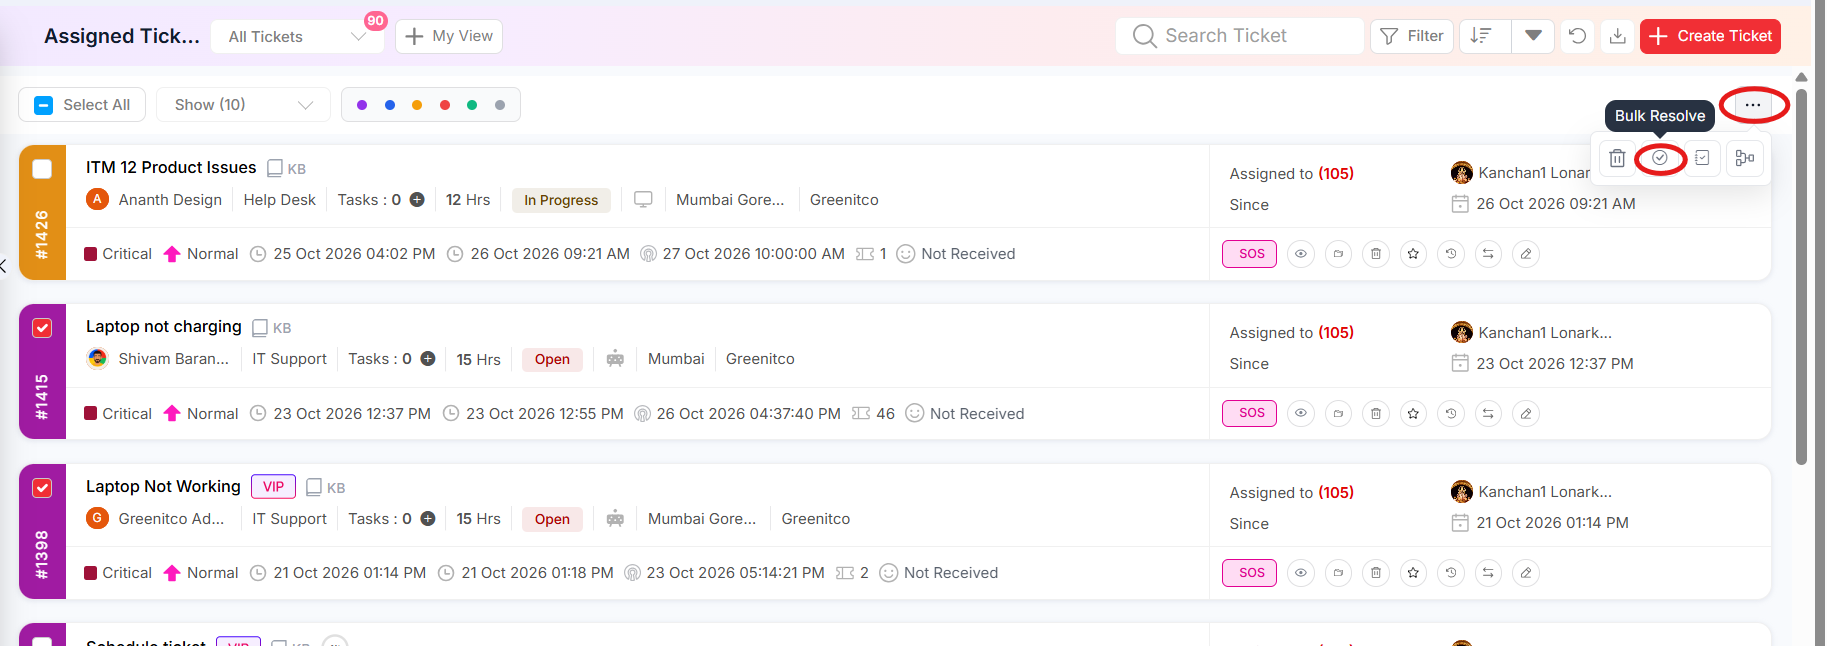This screenshot has width=1827, height=646.
Task: Click the eye view icon for Laptop Not Working
Action: pos(1301,573)
